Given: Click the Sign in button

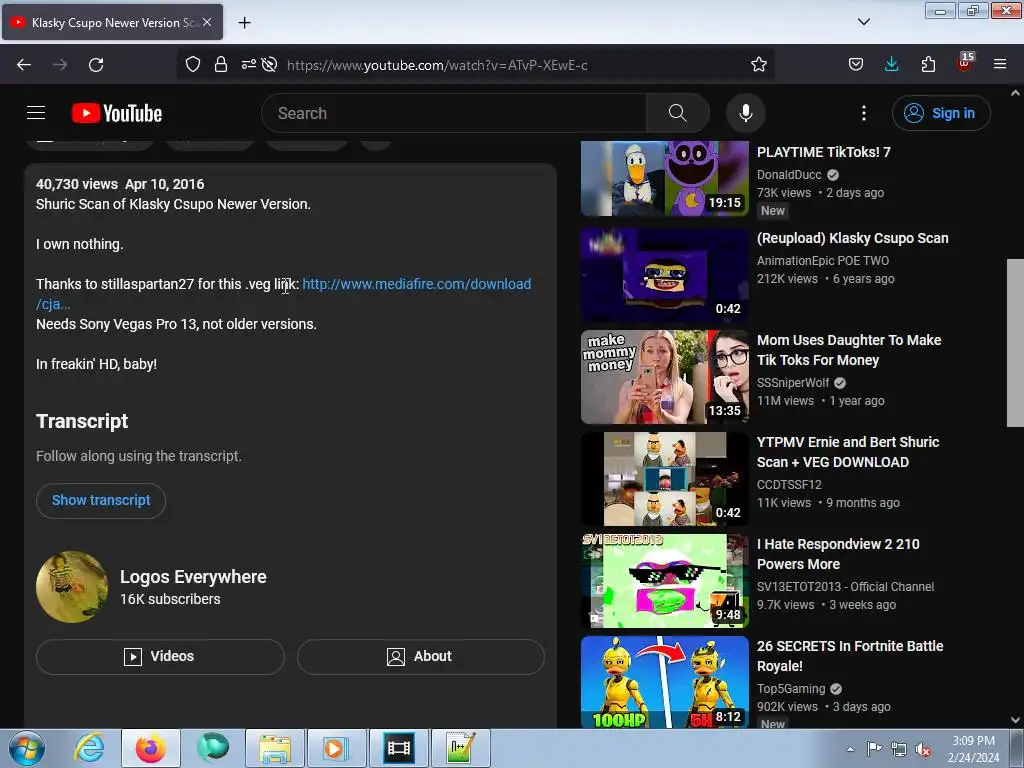Looking at the screenshot, I should [x=941, y=113].
